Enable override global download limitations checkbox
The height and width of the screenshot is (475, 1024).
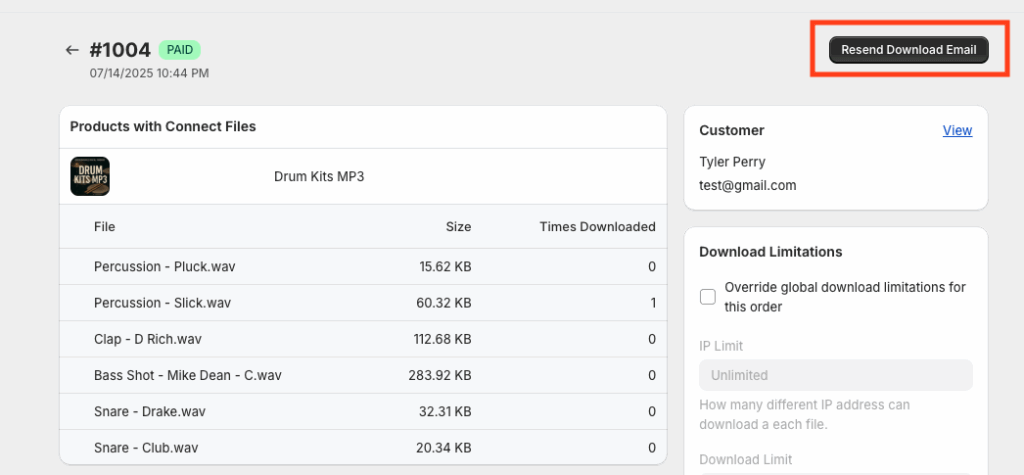(x=708, y=297)
